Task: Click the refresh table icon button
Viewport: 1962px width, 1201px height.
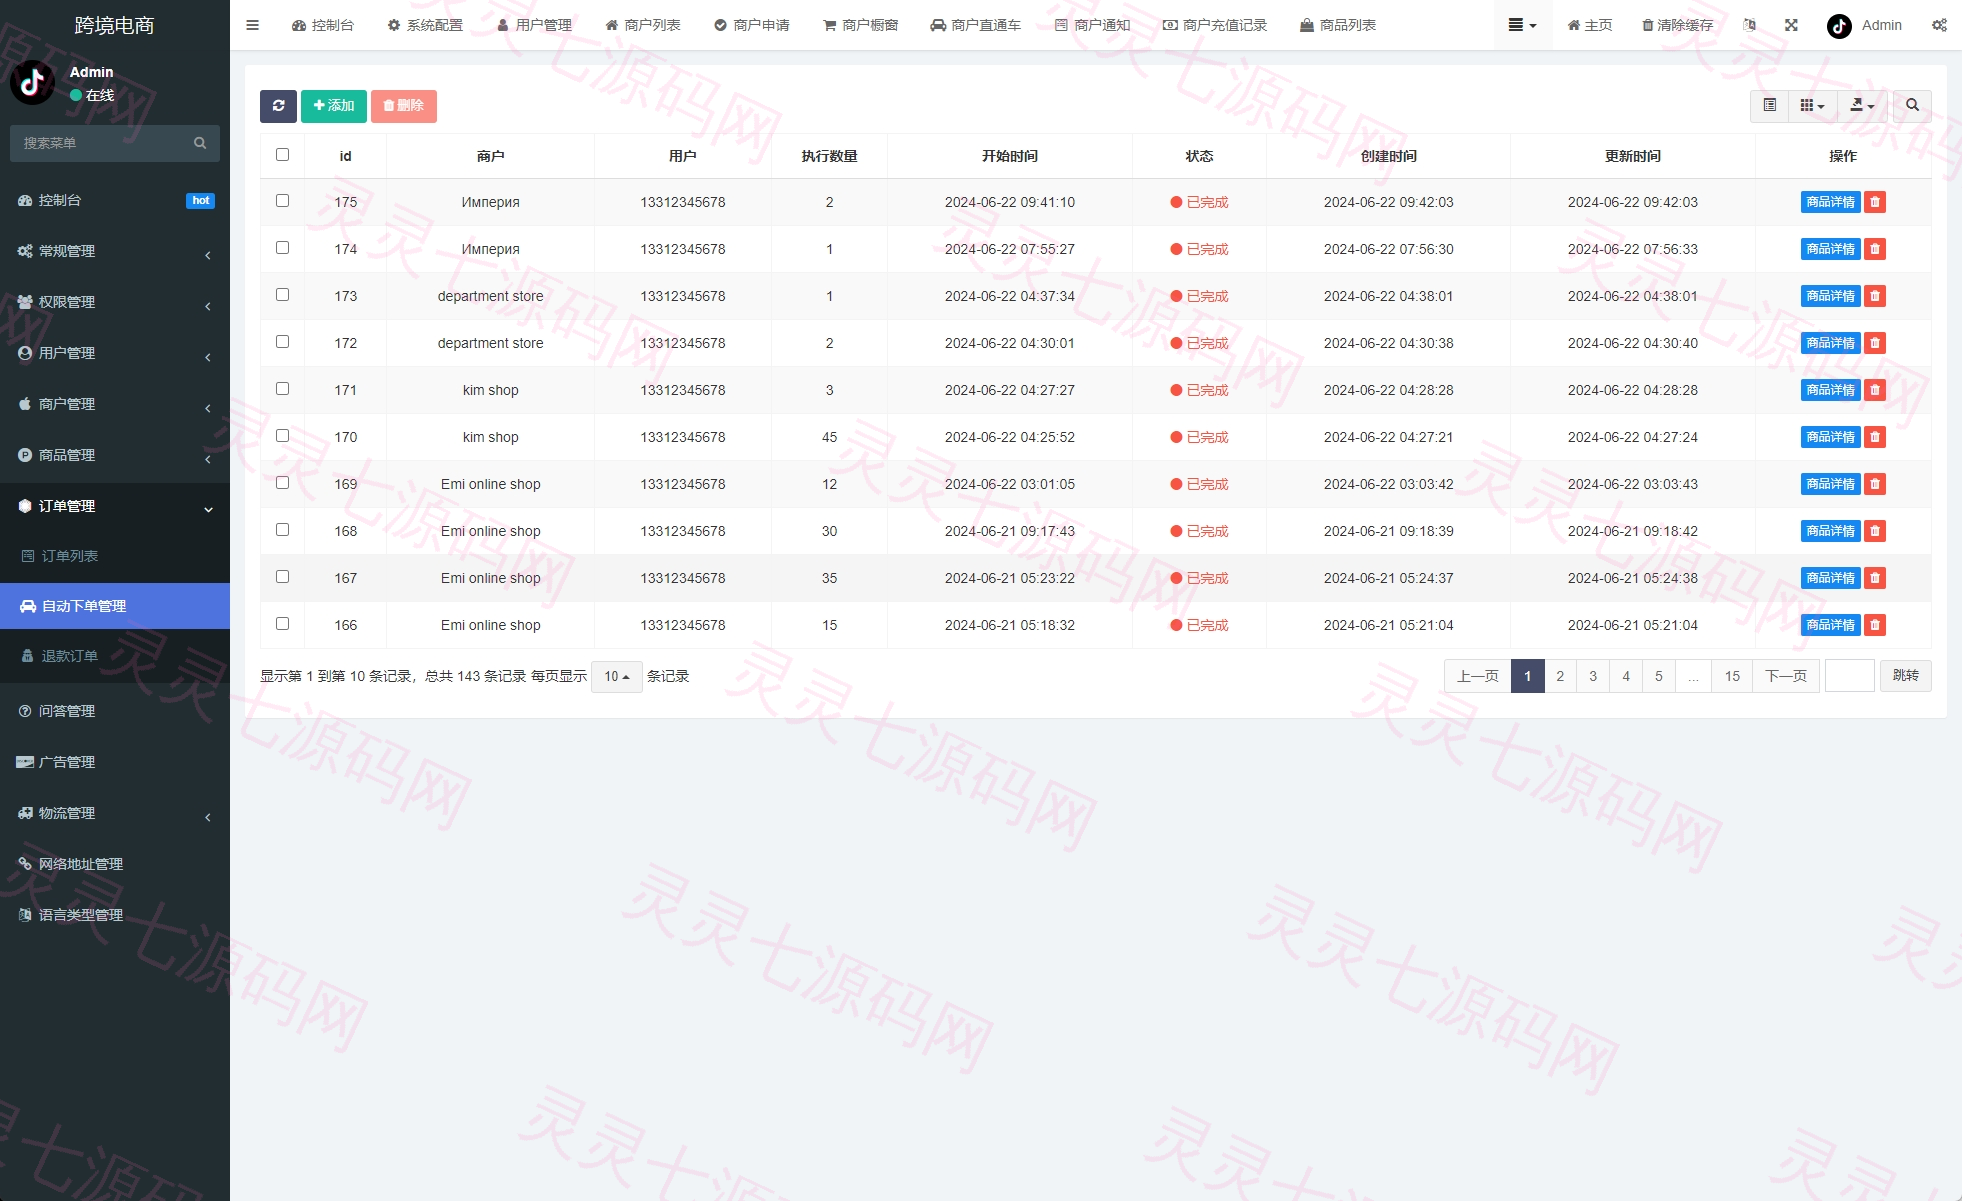Action: (278, 106)
